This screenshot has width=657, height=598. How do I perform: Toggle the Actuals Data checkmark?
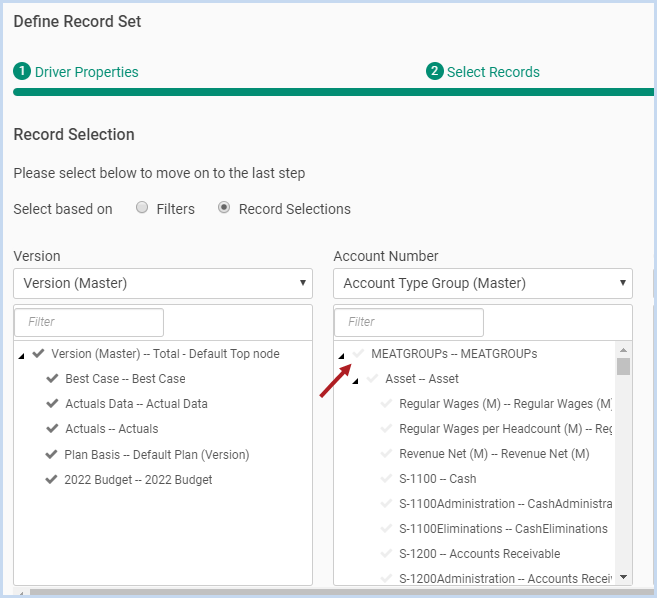pyautogui.click(x=52, y=404)
